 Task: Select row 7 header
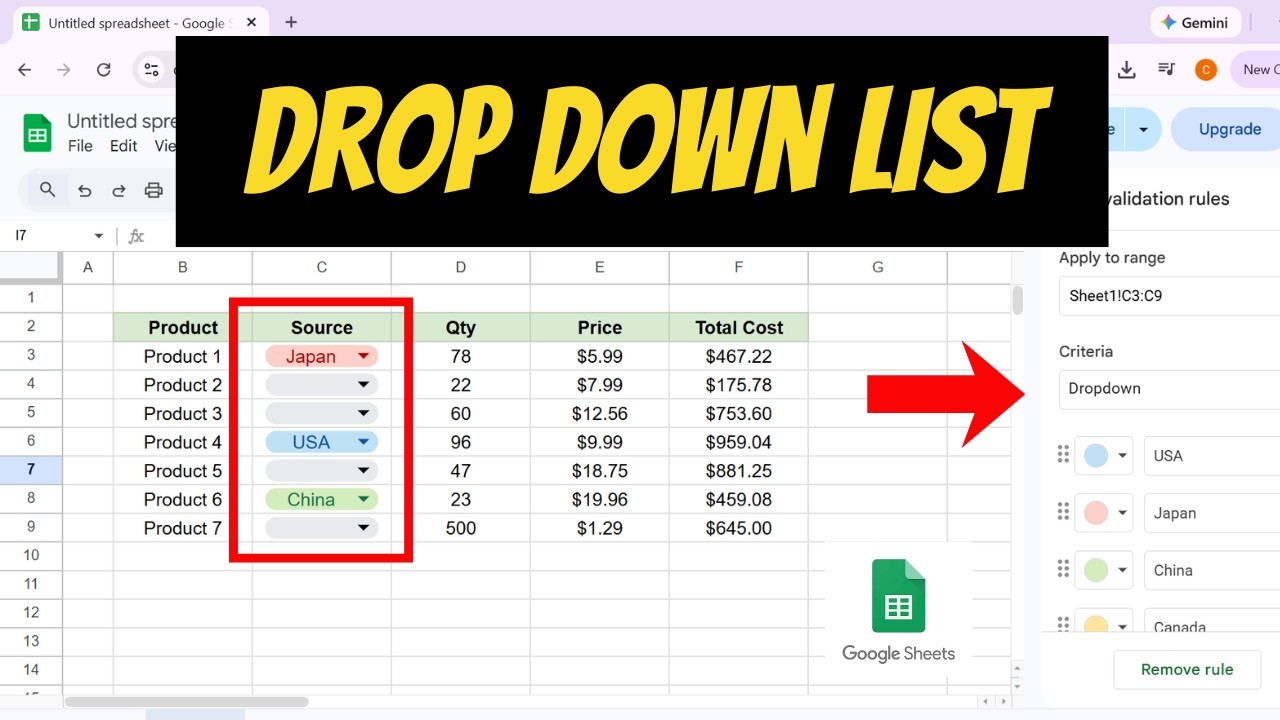pyautogui.click(x=31, y=470)
